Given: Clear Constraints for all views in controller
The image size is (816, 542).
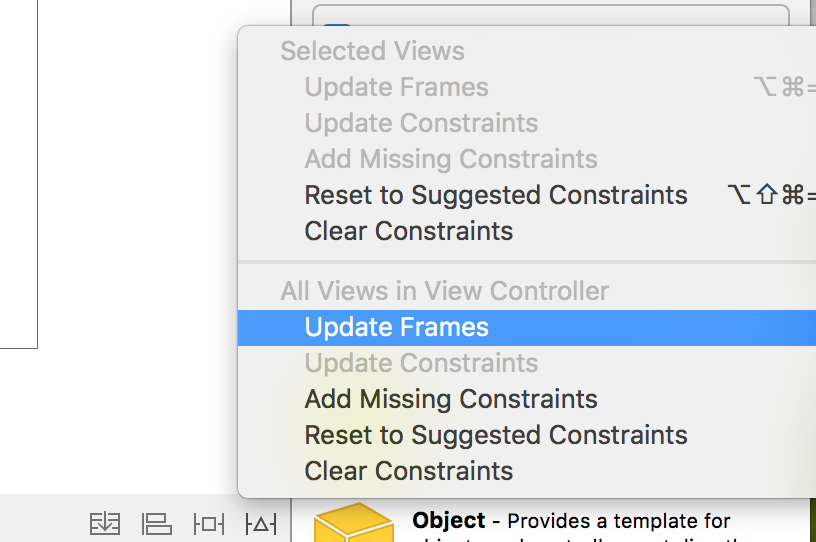Looking at the screenshot, I should [409, 471].
